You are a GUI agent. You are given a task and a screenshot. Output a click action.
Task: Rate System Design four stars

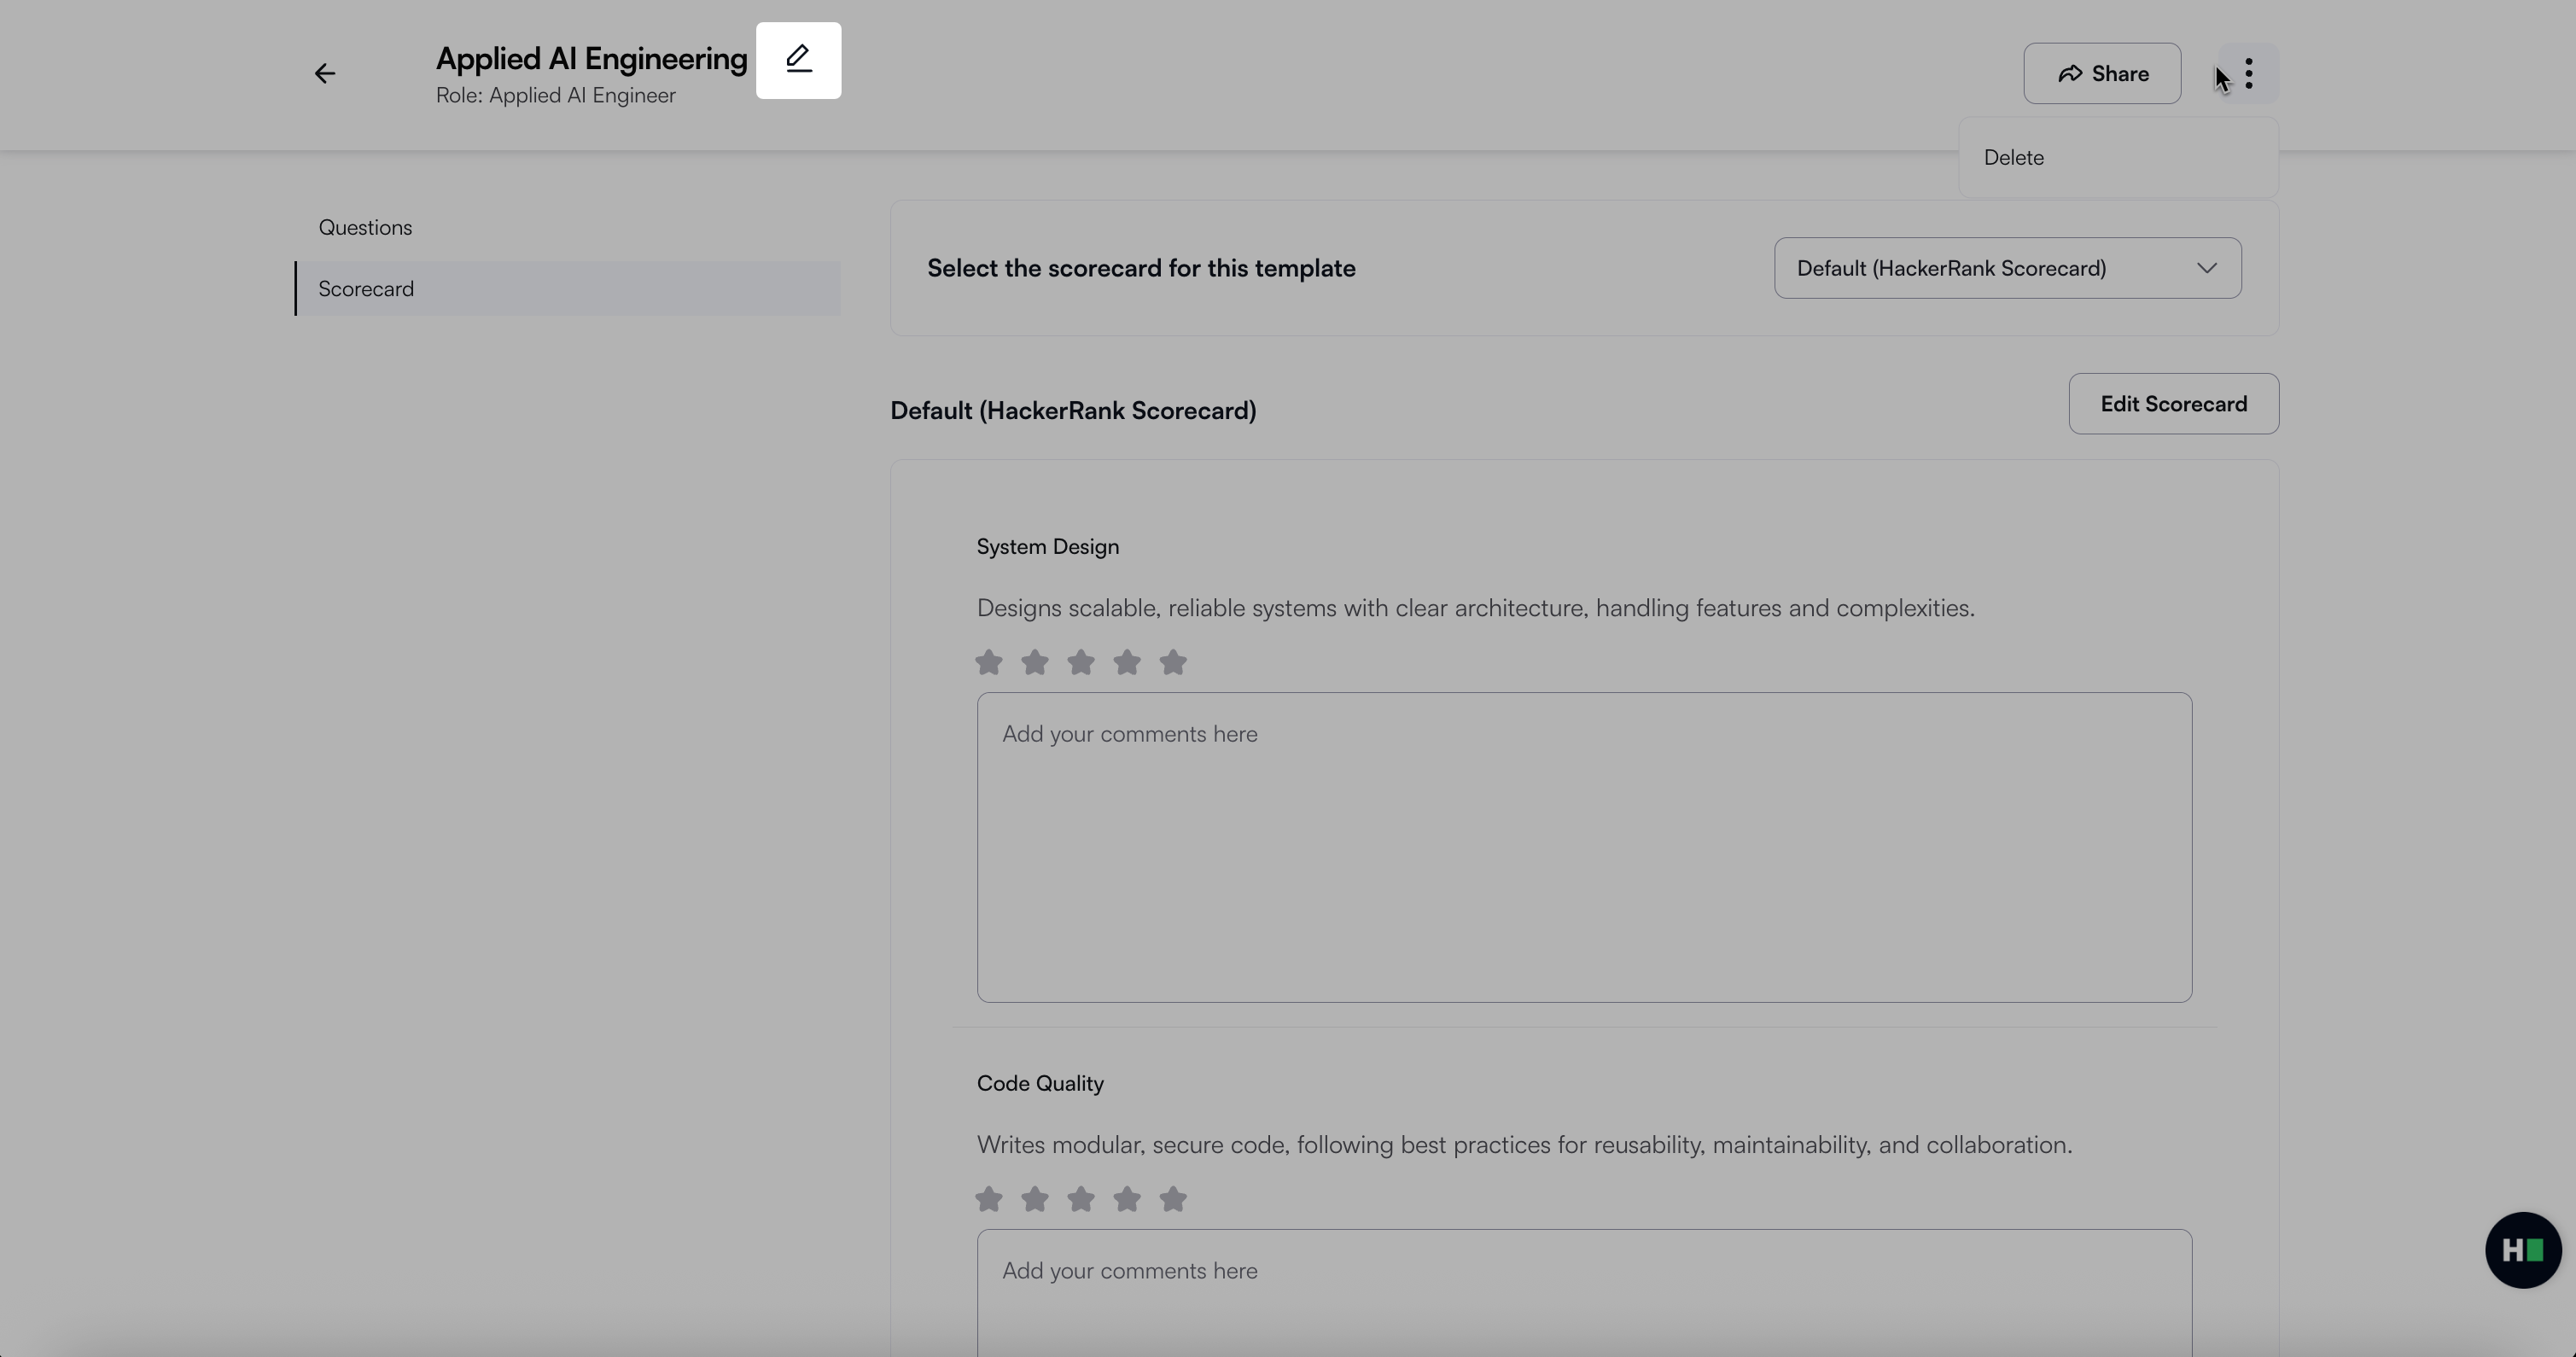pyautogui.click(x=1127, y=662)
